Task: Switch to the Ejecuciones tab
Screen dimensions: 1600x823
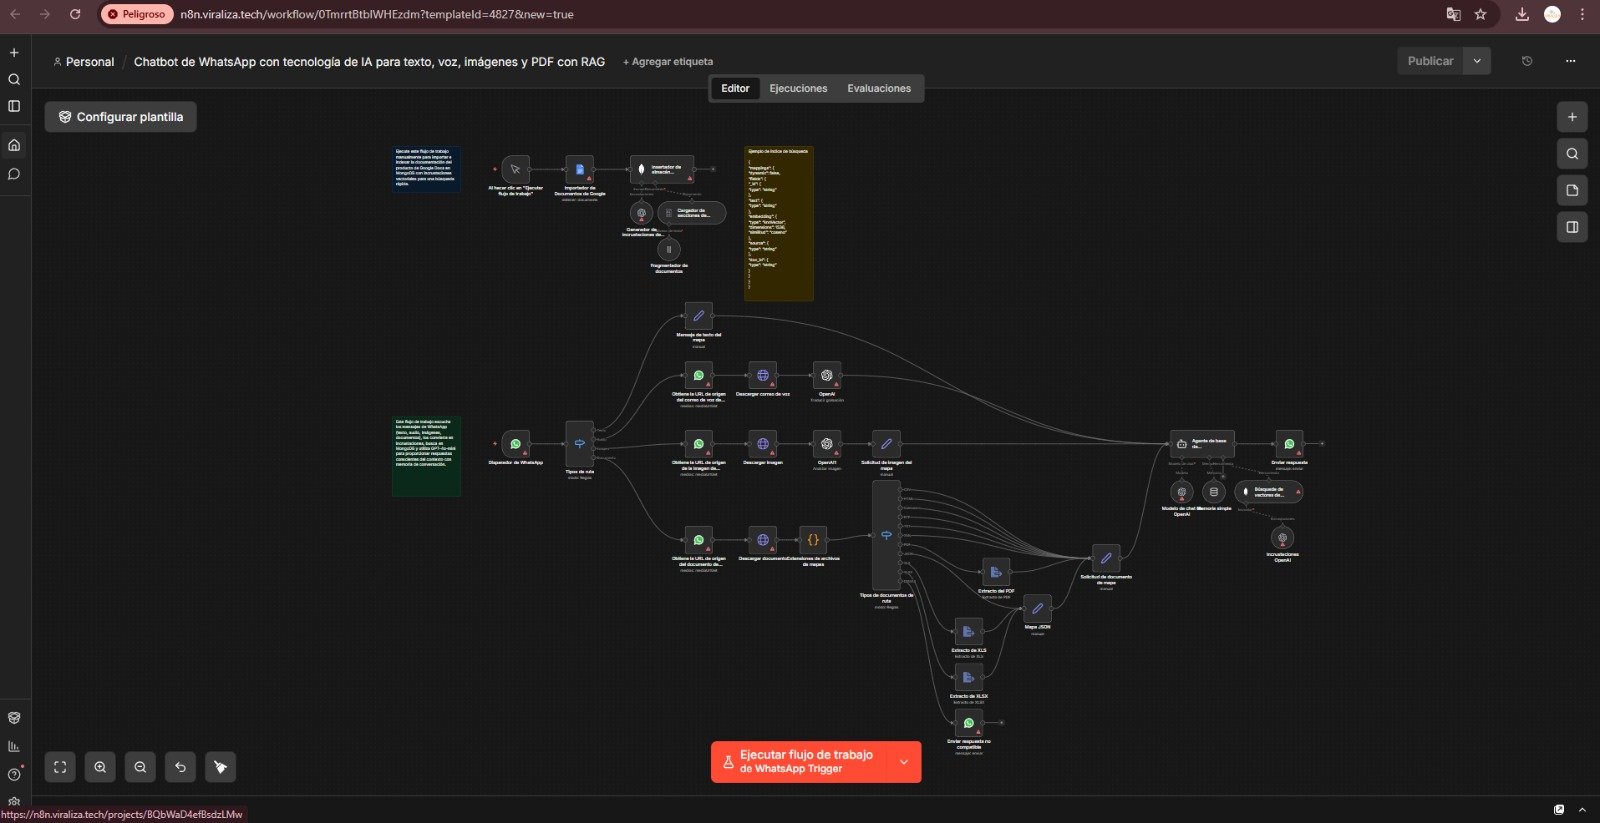Action: pos(798,88)
